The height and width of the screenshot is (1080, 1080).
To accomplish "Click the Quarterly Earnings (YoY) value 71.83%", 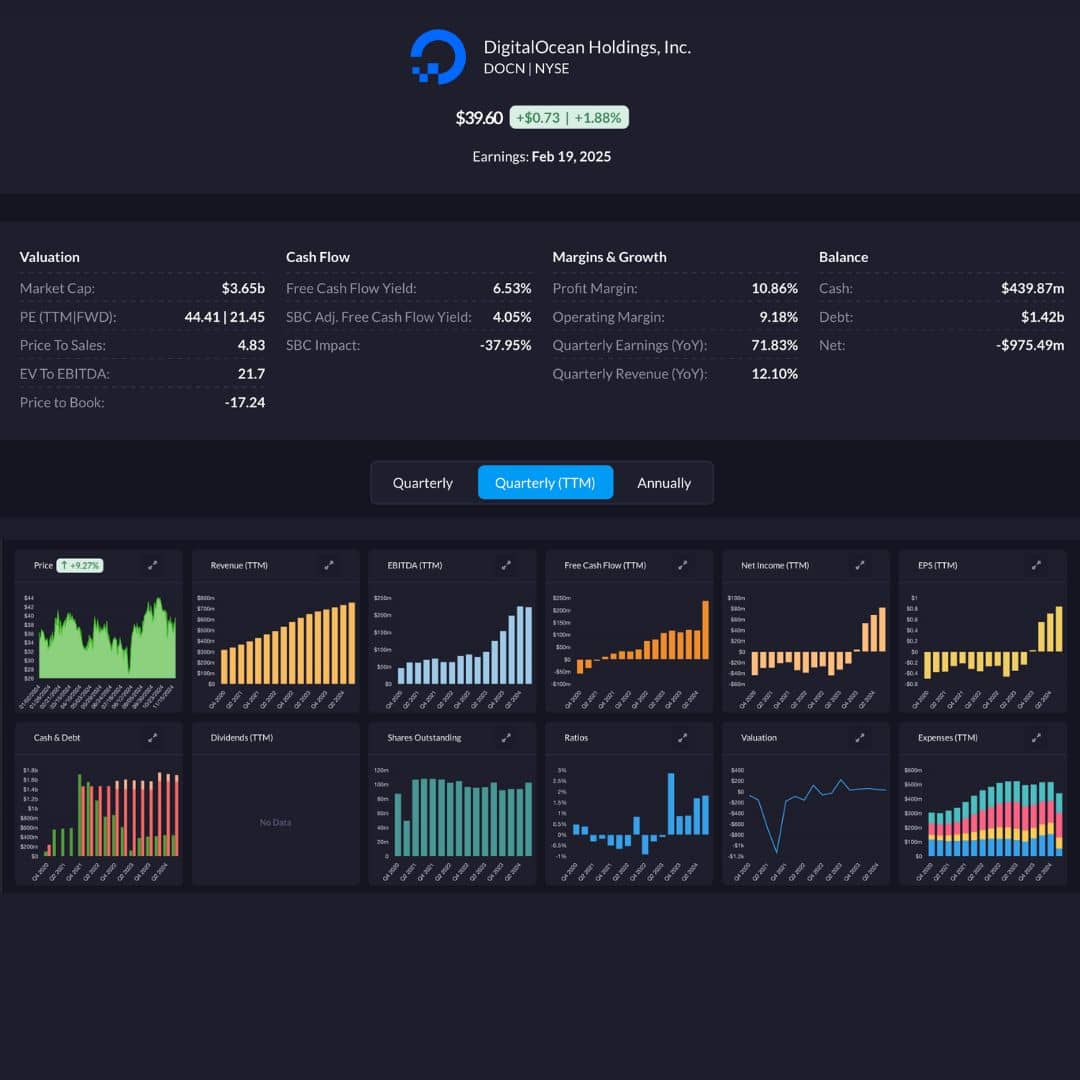I will tap(774, 345).
